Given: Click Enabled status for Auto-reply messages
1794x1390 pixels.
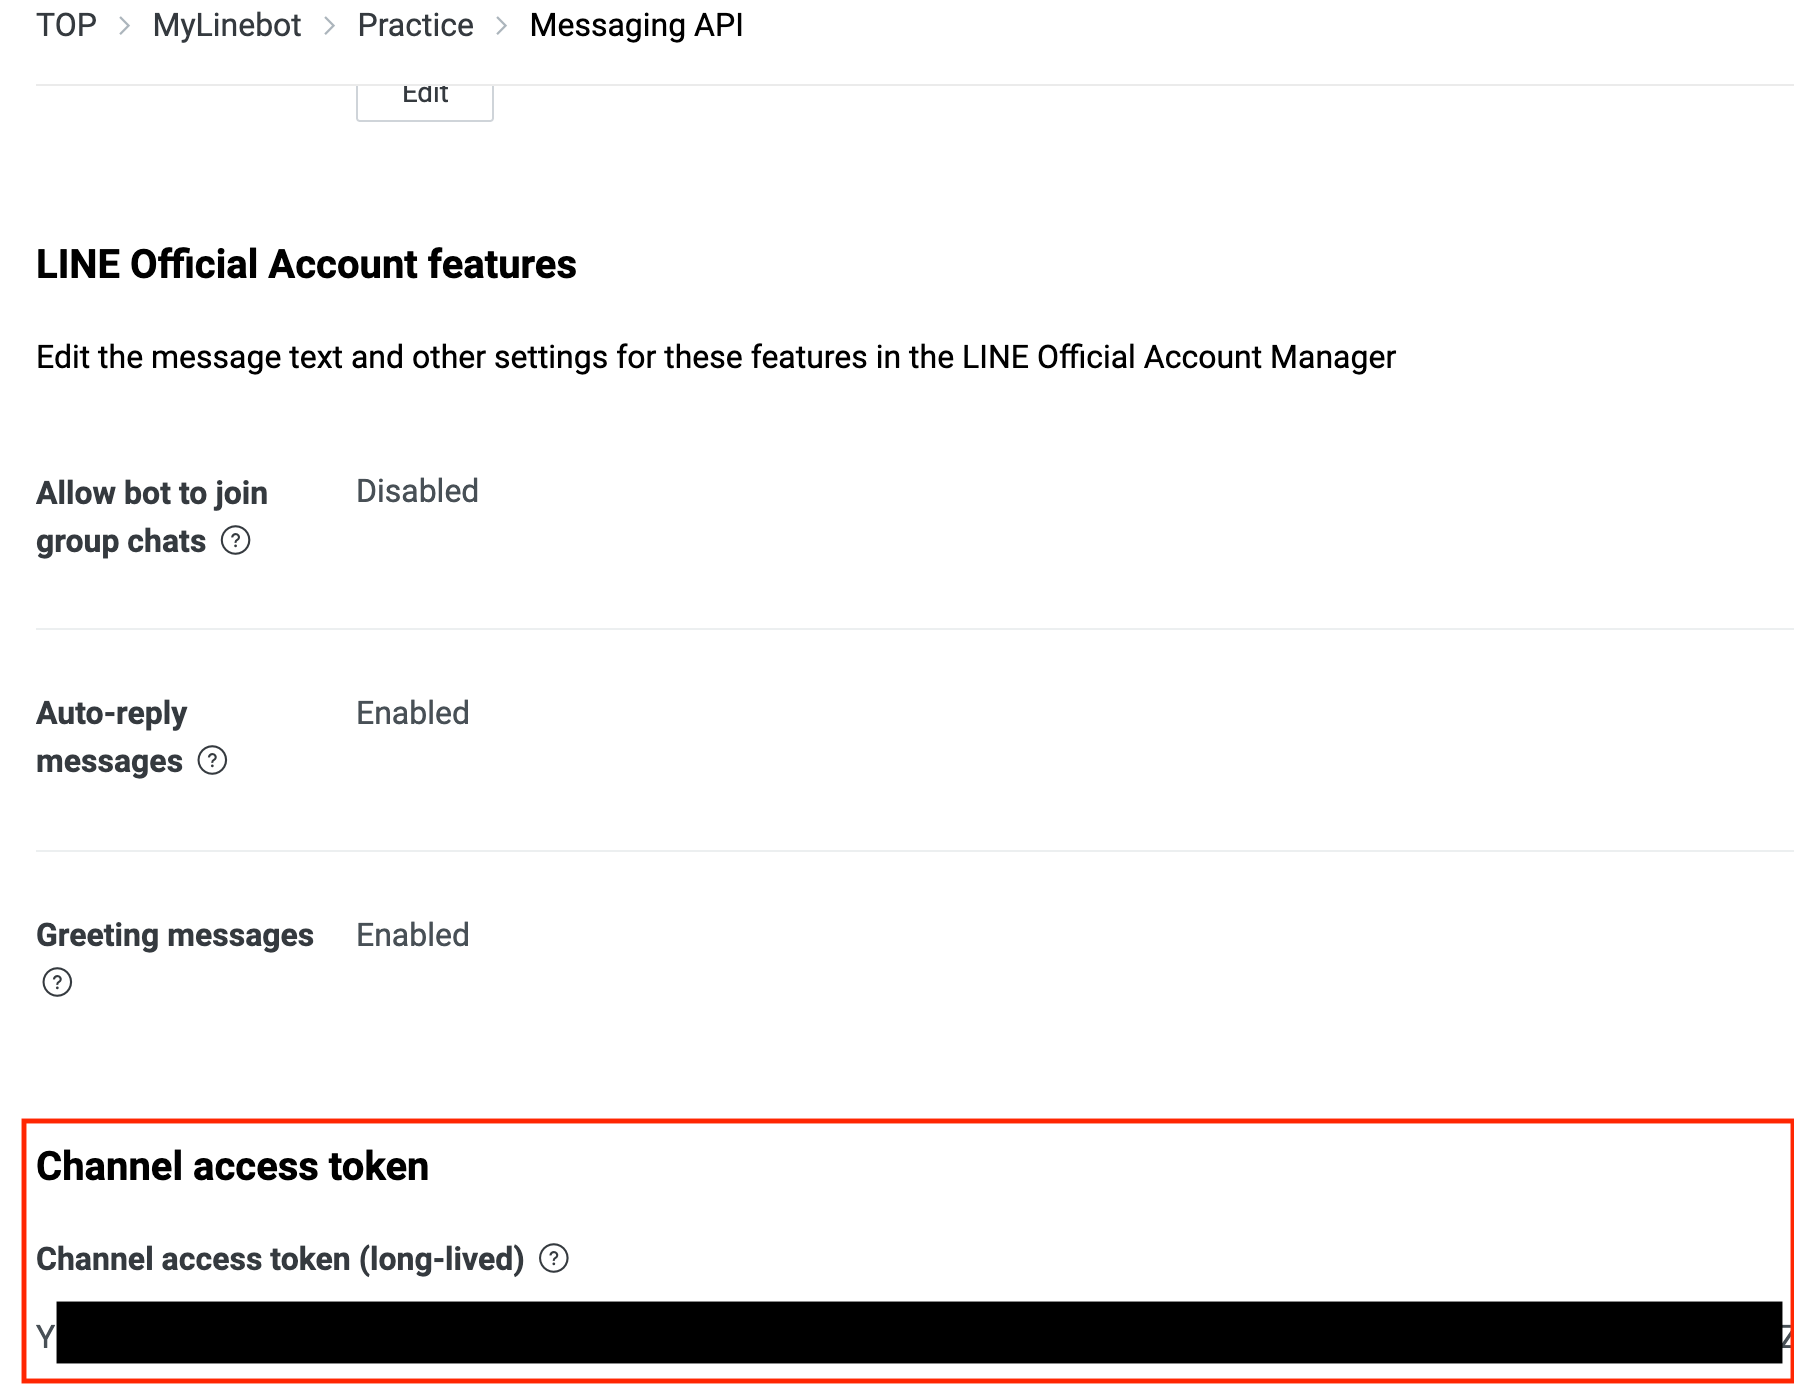Looking at the screenshot, I should point(413,713).
